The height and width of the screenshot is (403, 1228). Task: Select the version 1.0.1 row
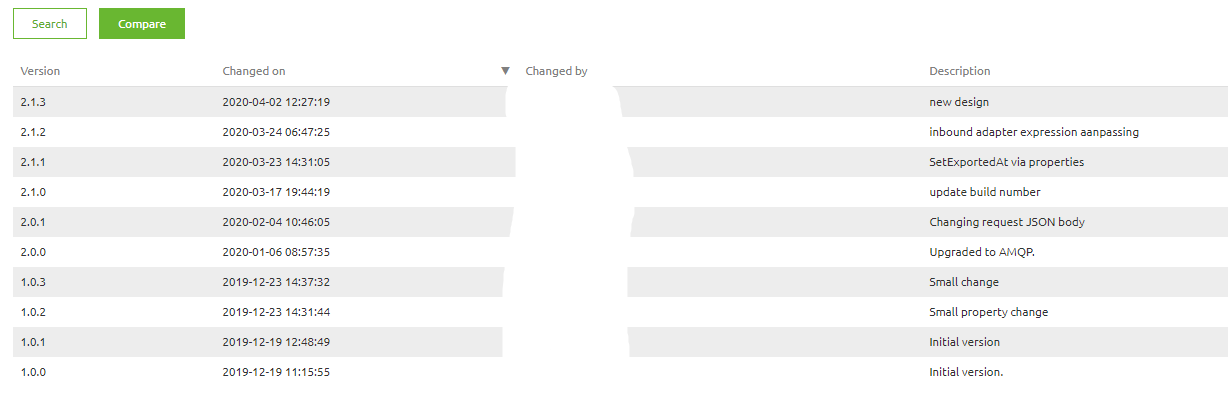pyautogui.click(x=33, y=342)
